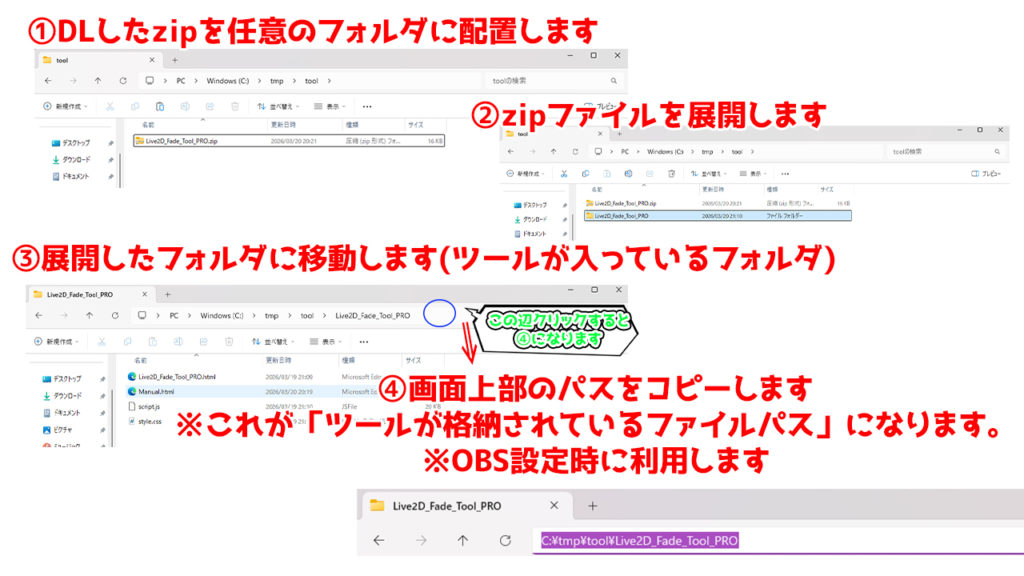Click the プレビュー preview pane button
Screen dimensions: 1024x576
point(988,174)
